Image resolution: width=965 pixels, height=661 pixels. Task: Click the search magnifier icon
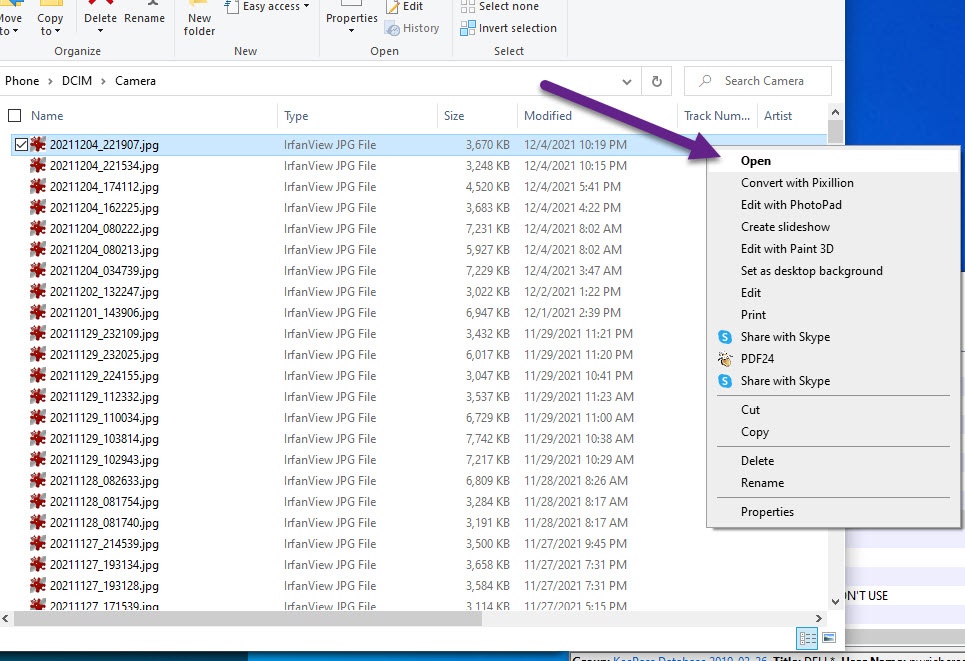click(x=705, y=81)
